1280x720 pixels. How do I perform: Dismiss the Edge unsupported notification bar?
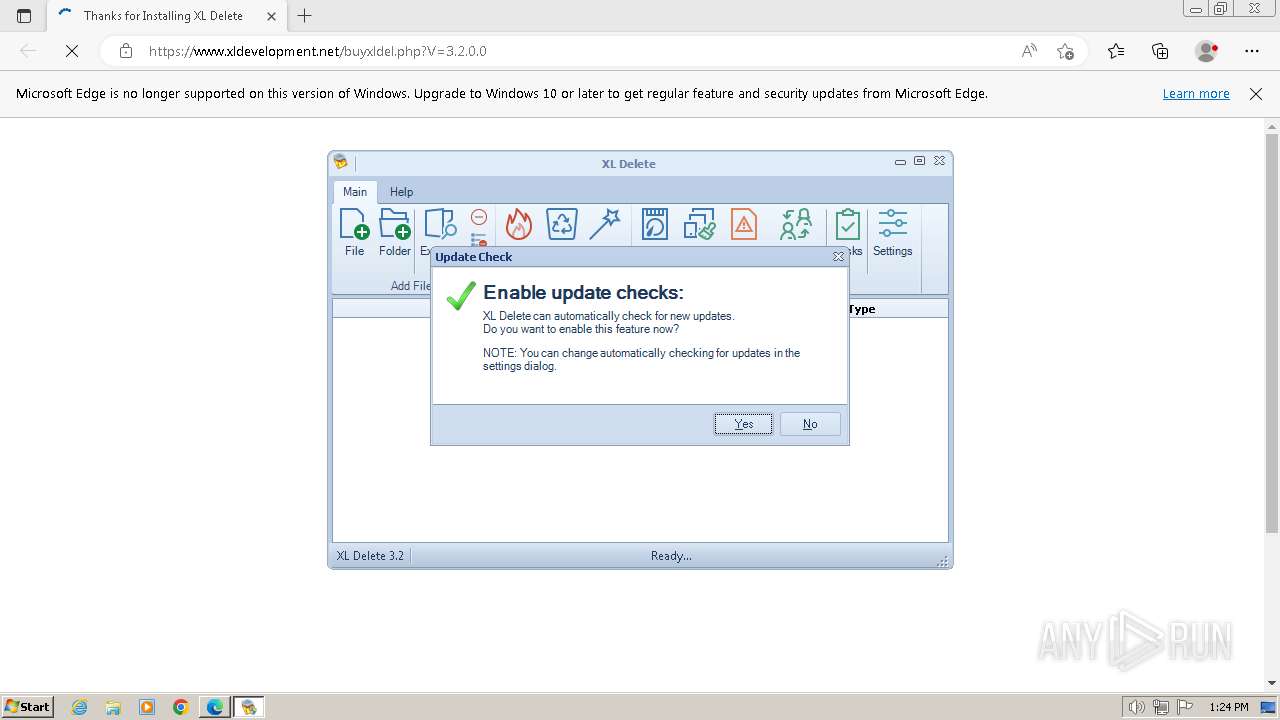[x=1256, y=94]
